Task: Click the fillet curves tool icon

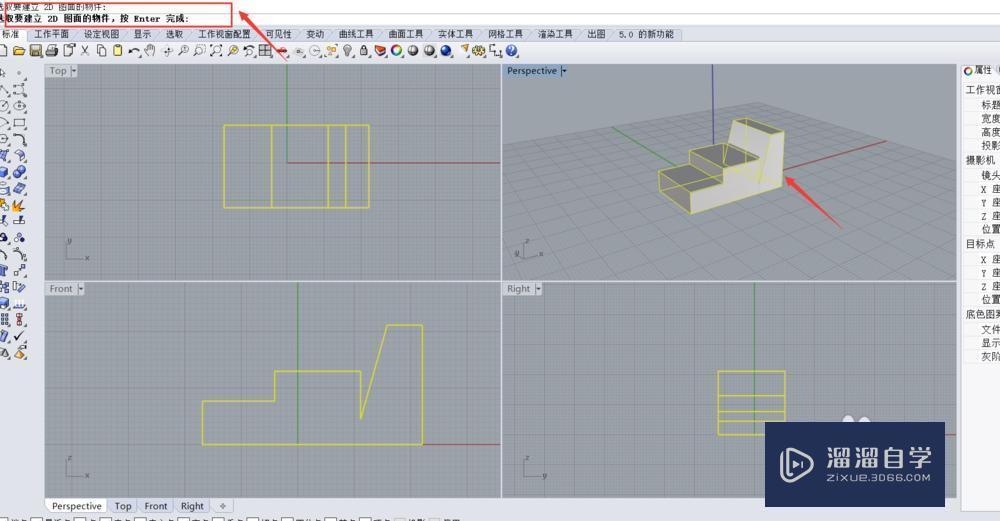Action: pos(20,139)
